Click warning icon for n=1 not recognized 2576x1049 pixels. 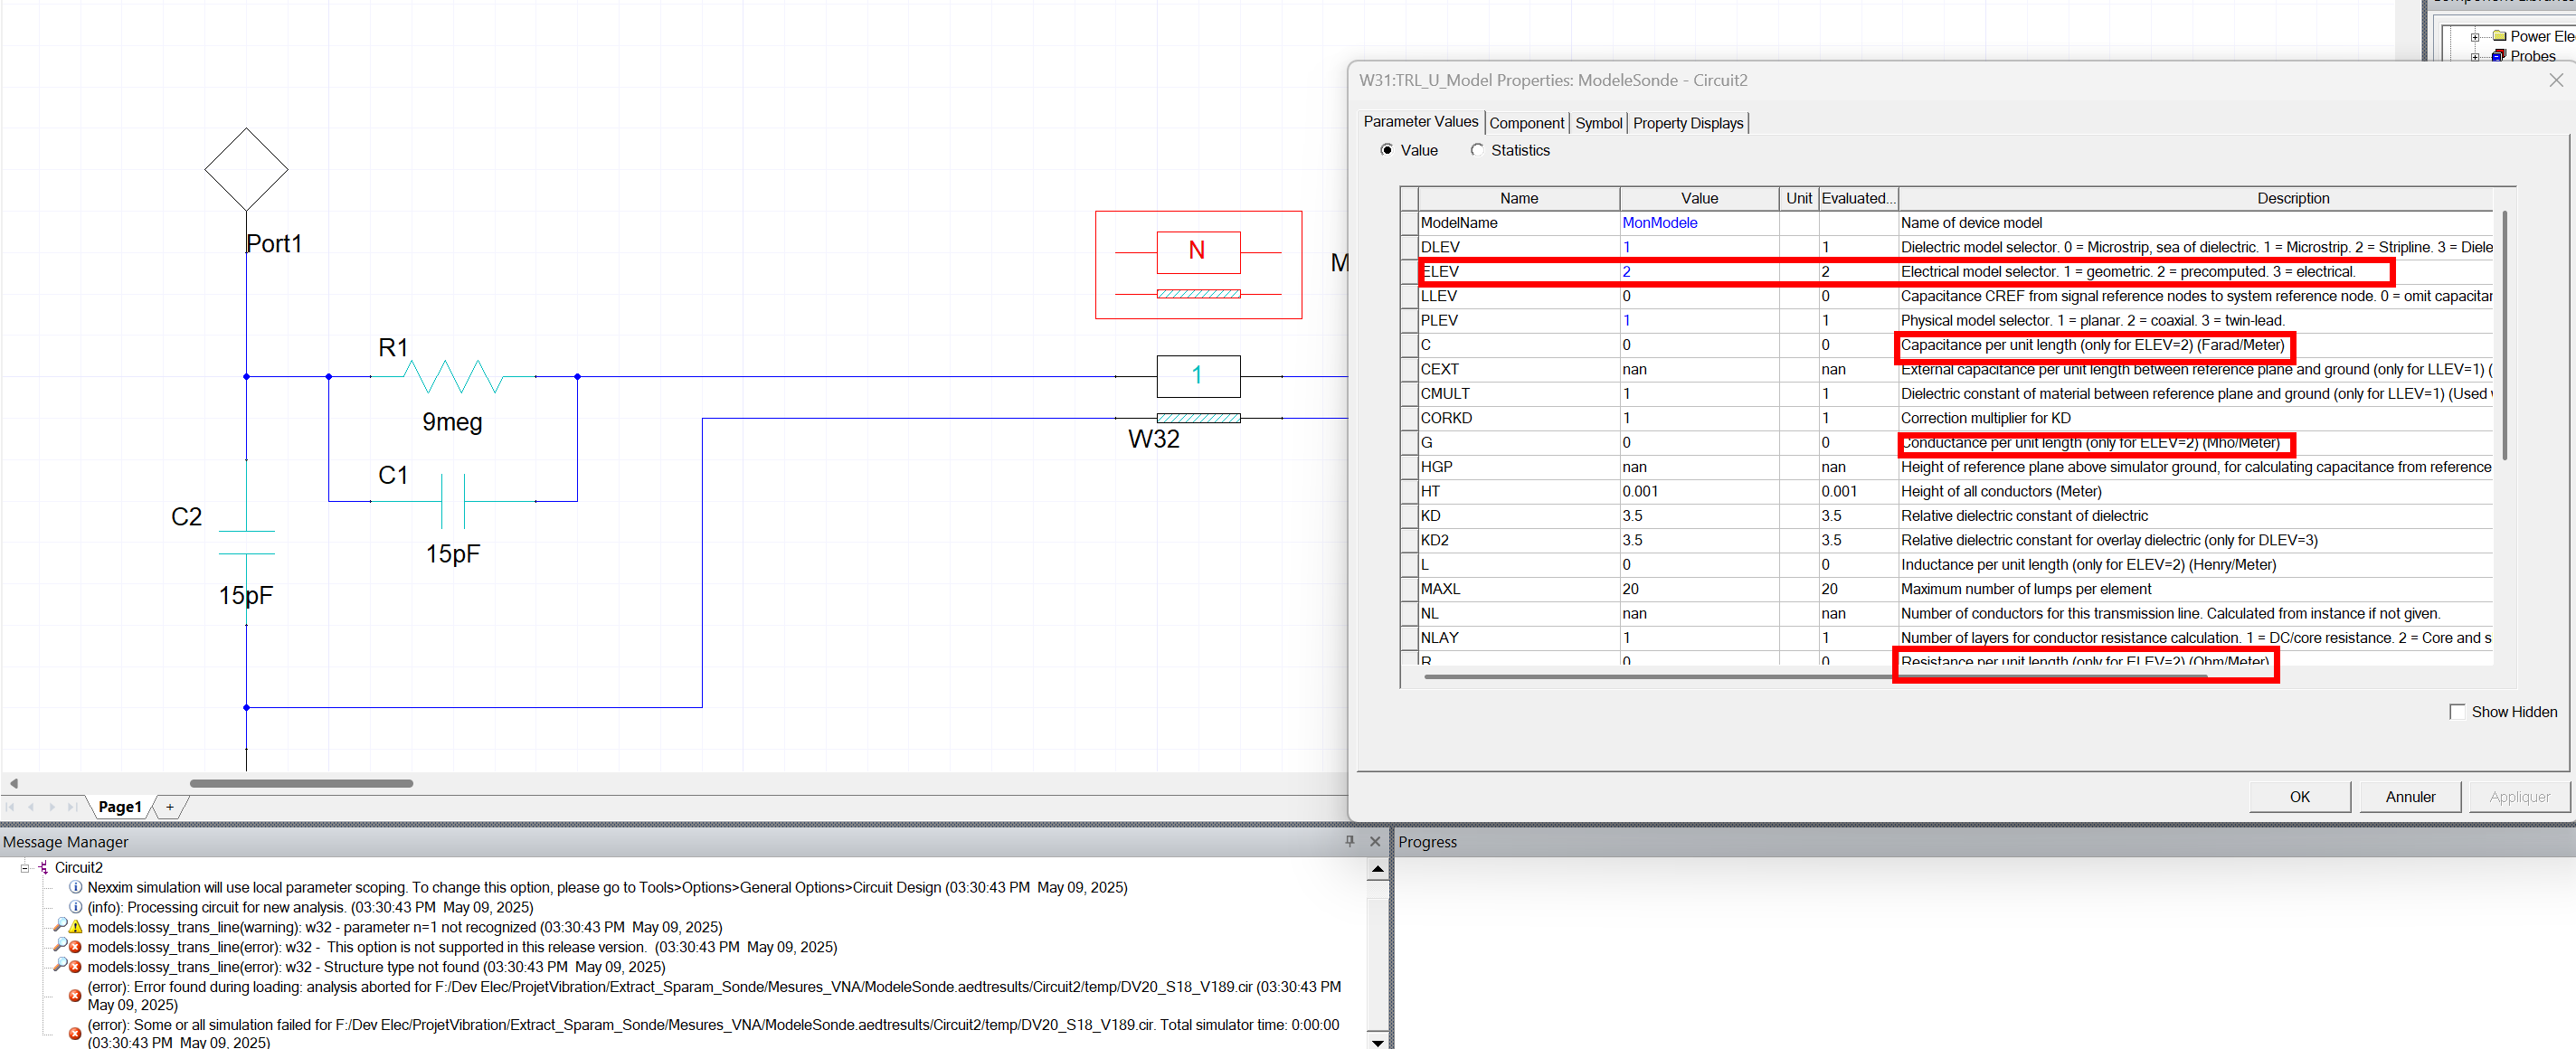(x=75, y=927)
